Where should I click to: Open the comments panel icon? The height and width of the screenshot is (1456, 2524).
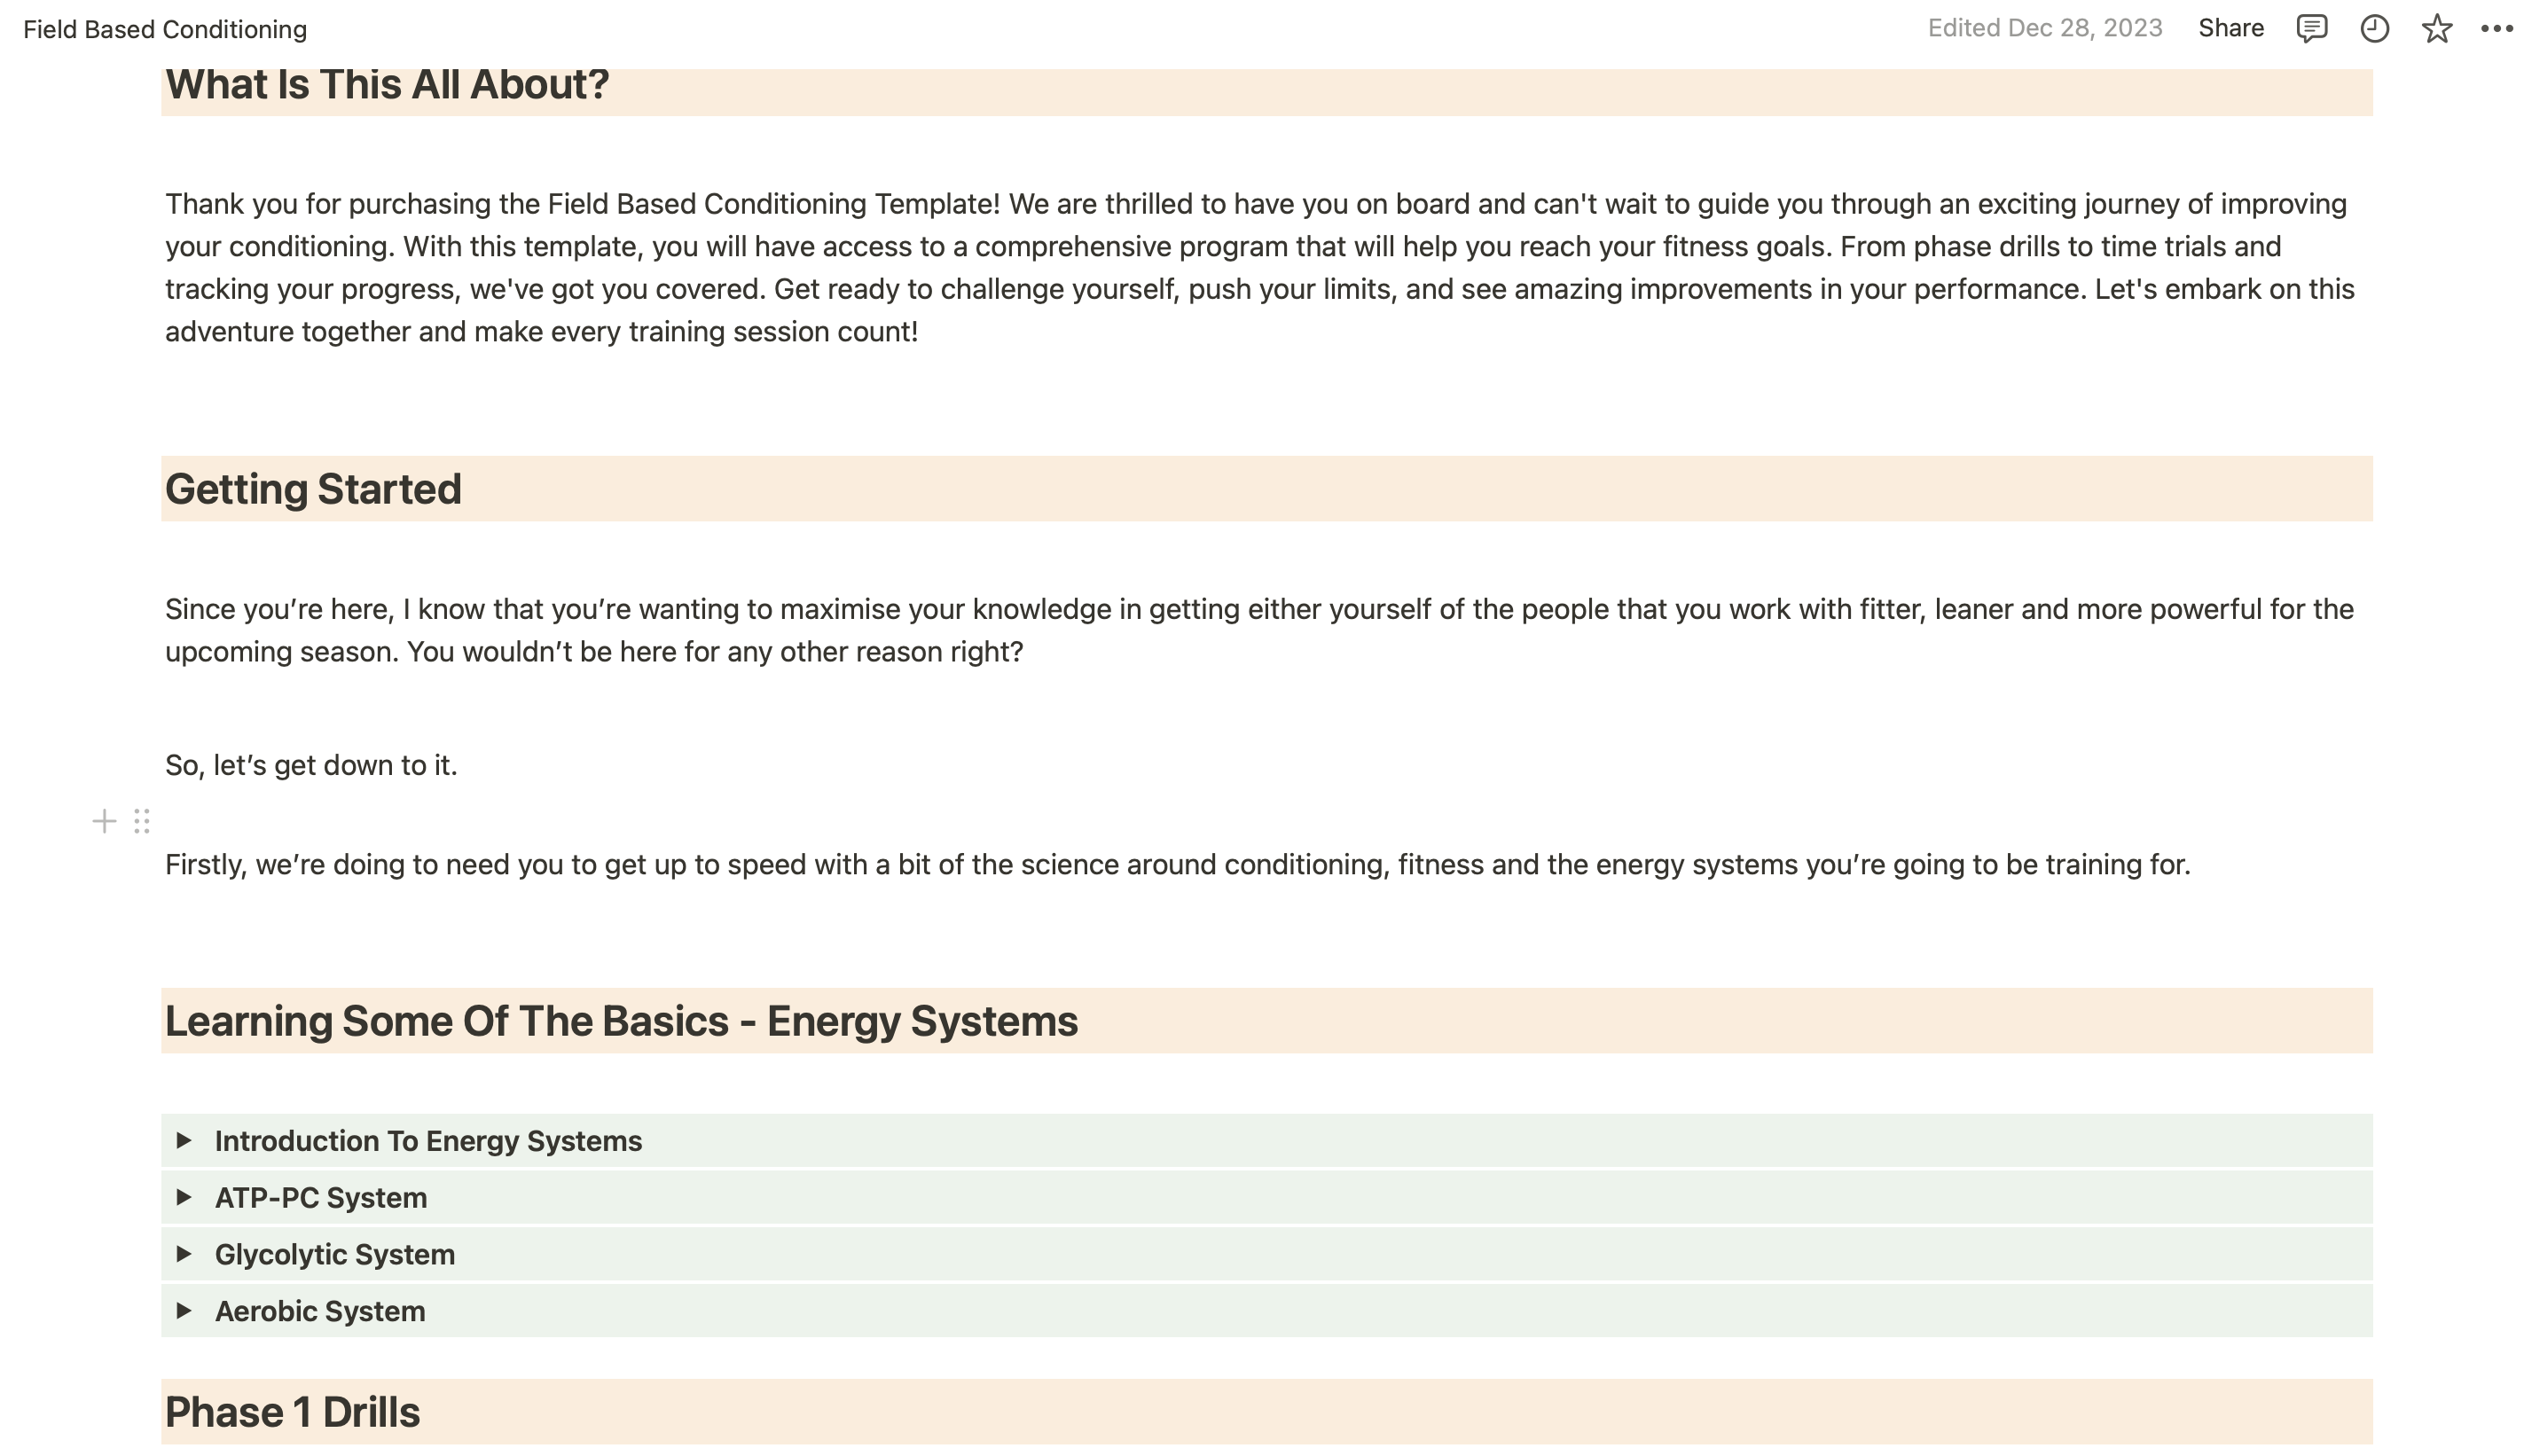click(2311, 28)
